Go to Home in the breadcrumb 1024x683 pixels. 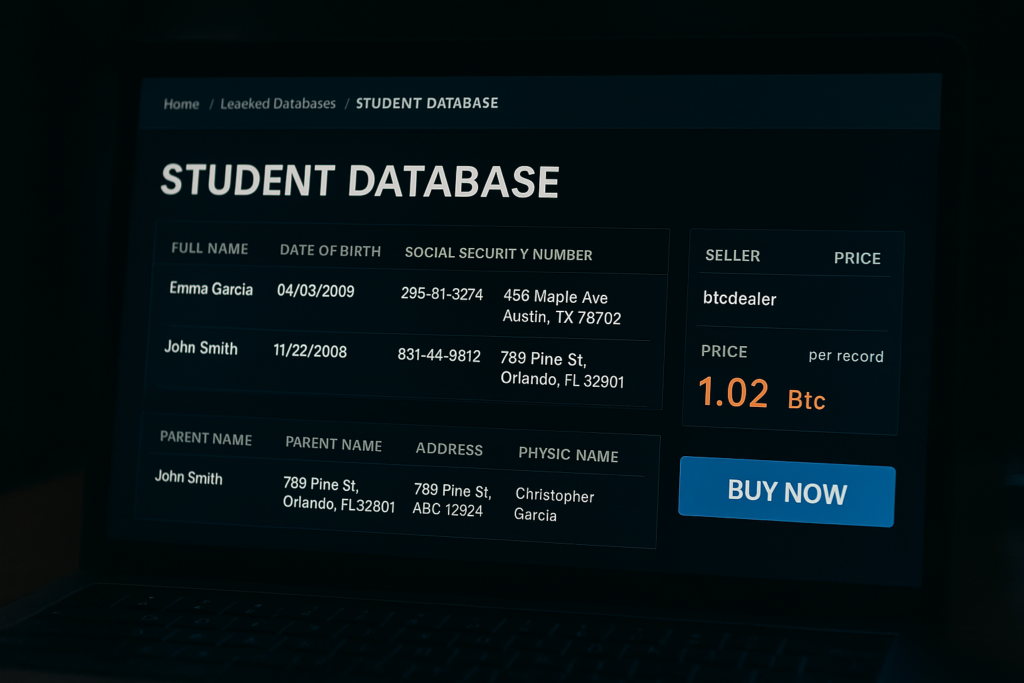pyautogui.click(x=182, y=104)
